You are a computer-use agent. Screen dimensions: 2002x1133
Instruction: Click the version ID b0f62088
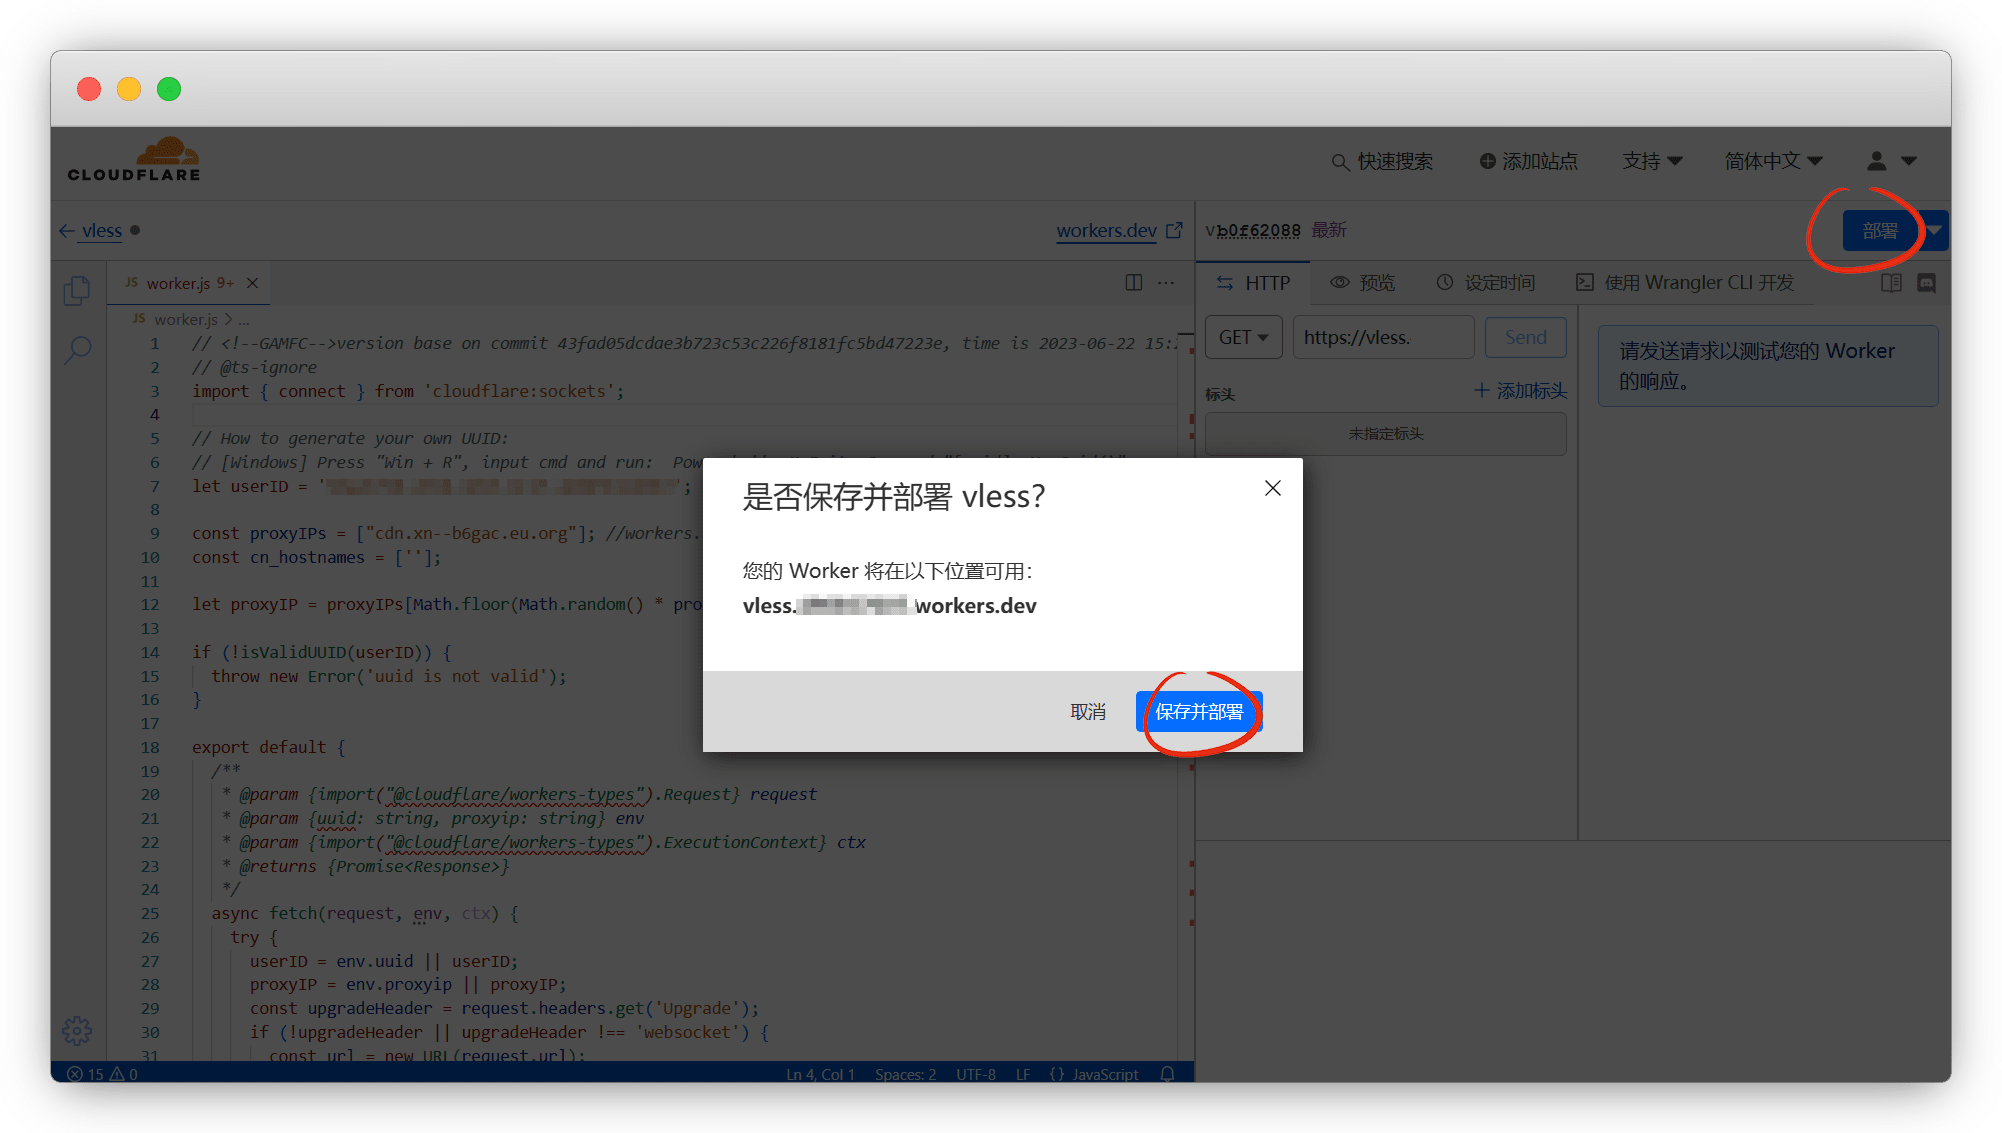(x=1258, y=230)
